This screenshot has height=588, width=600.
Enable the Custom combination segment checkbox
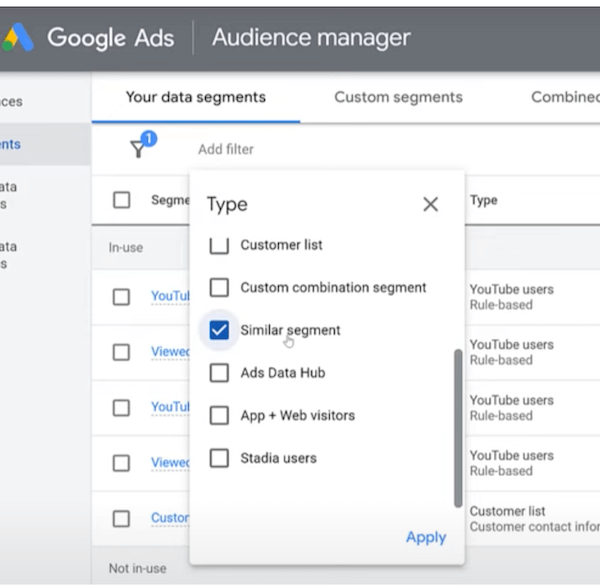[219, 288]
